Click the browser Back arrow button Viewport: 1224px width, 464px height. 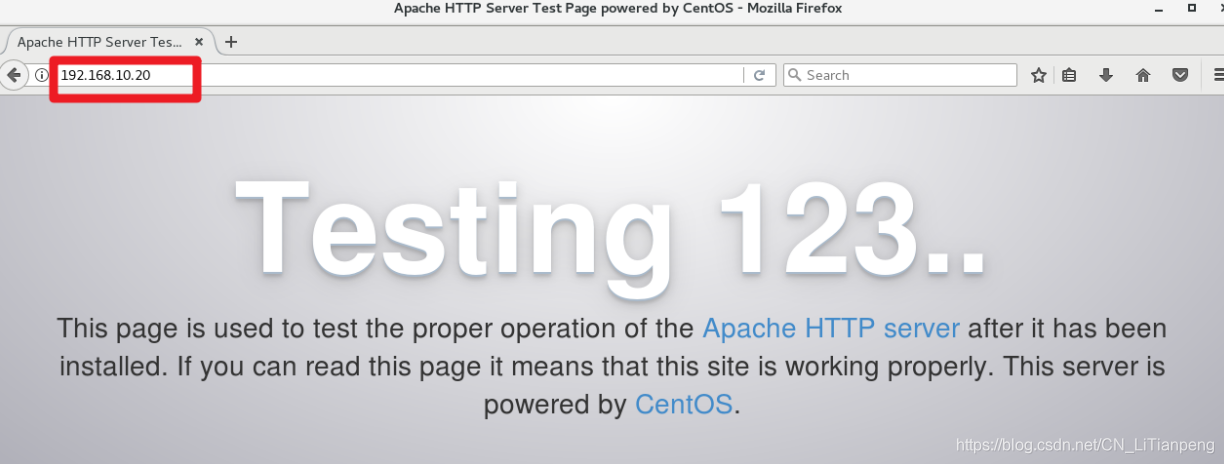[13, 75]
